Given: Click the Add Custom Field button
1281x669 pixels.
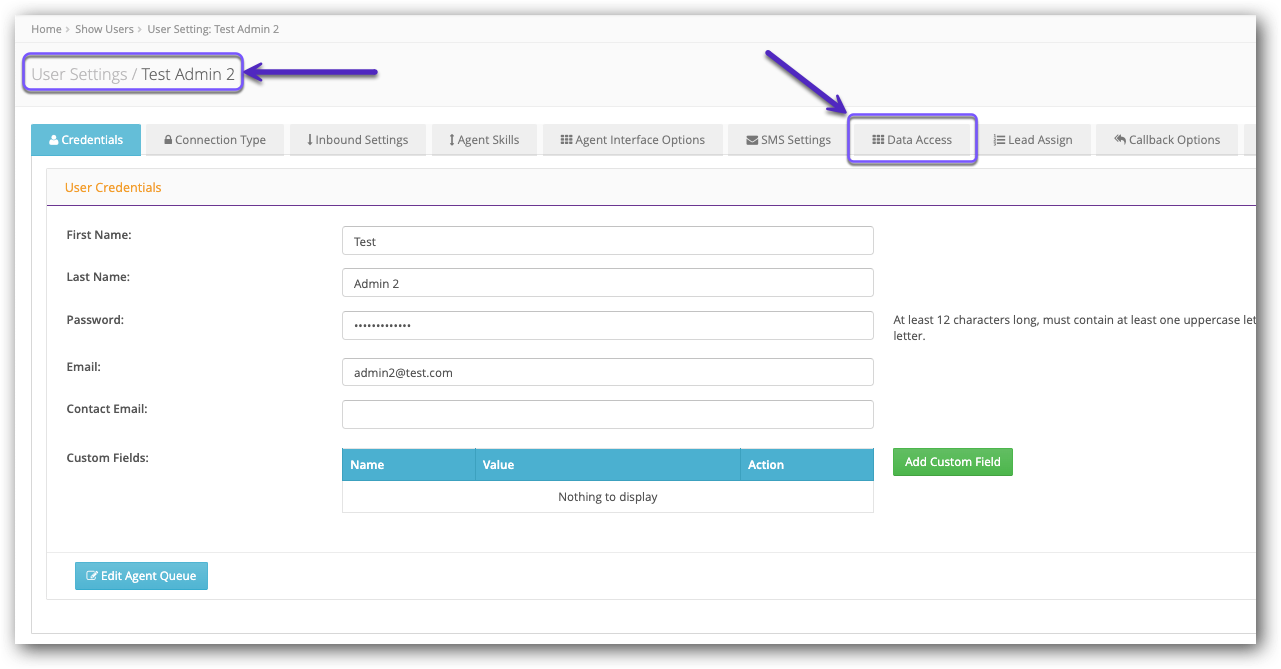Looking at the screenshot, I should (952, 461).
